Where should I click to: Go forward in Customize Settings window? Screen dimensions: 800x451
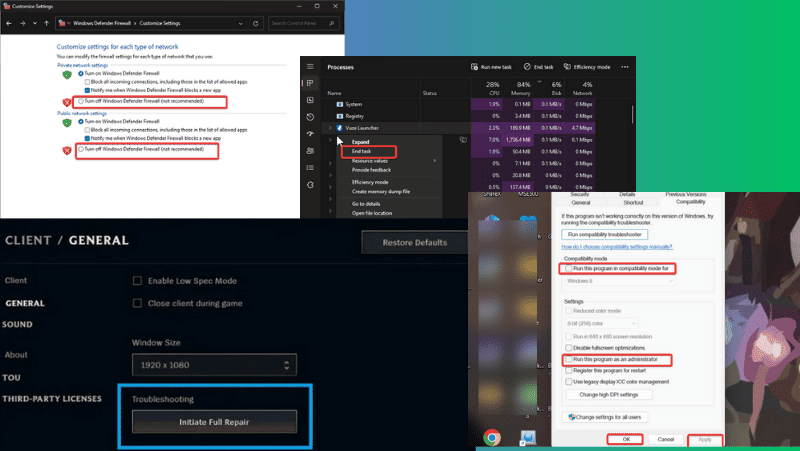(22, 23)
